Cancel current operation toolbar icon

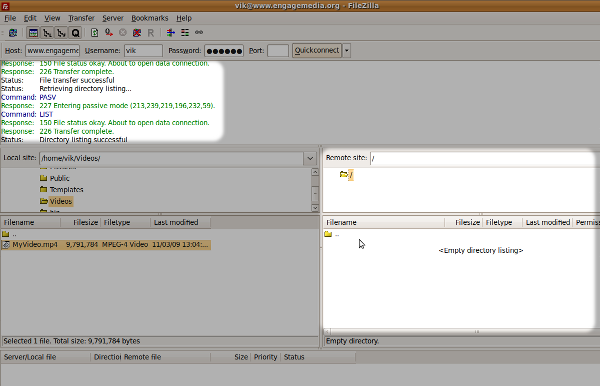pyautogui.click(x=123, y=33)
